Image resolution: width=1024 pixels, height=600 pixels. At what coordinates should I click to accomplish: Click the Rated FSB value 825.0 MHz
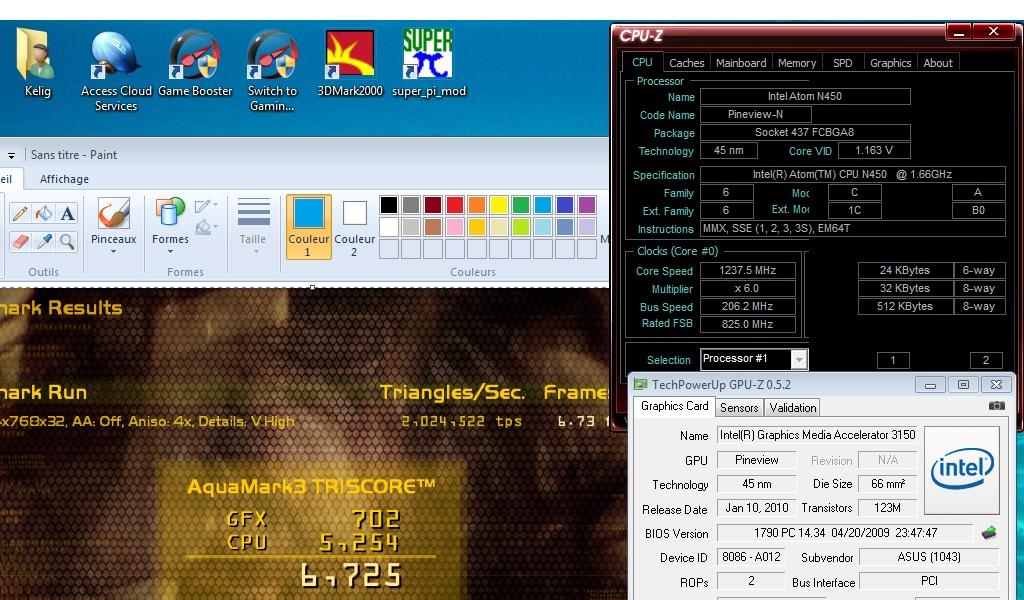[x=748, y=324]
